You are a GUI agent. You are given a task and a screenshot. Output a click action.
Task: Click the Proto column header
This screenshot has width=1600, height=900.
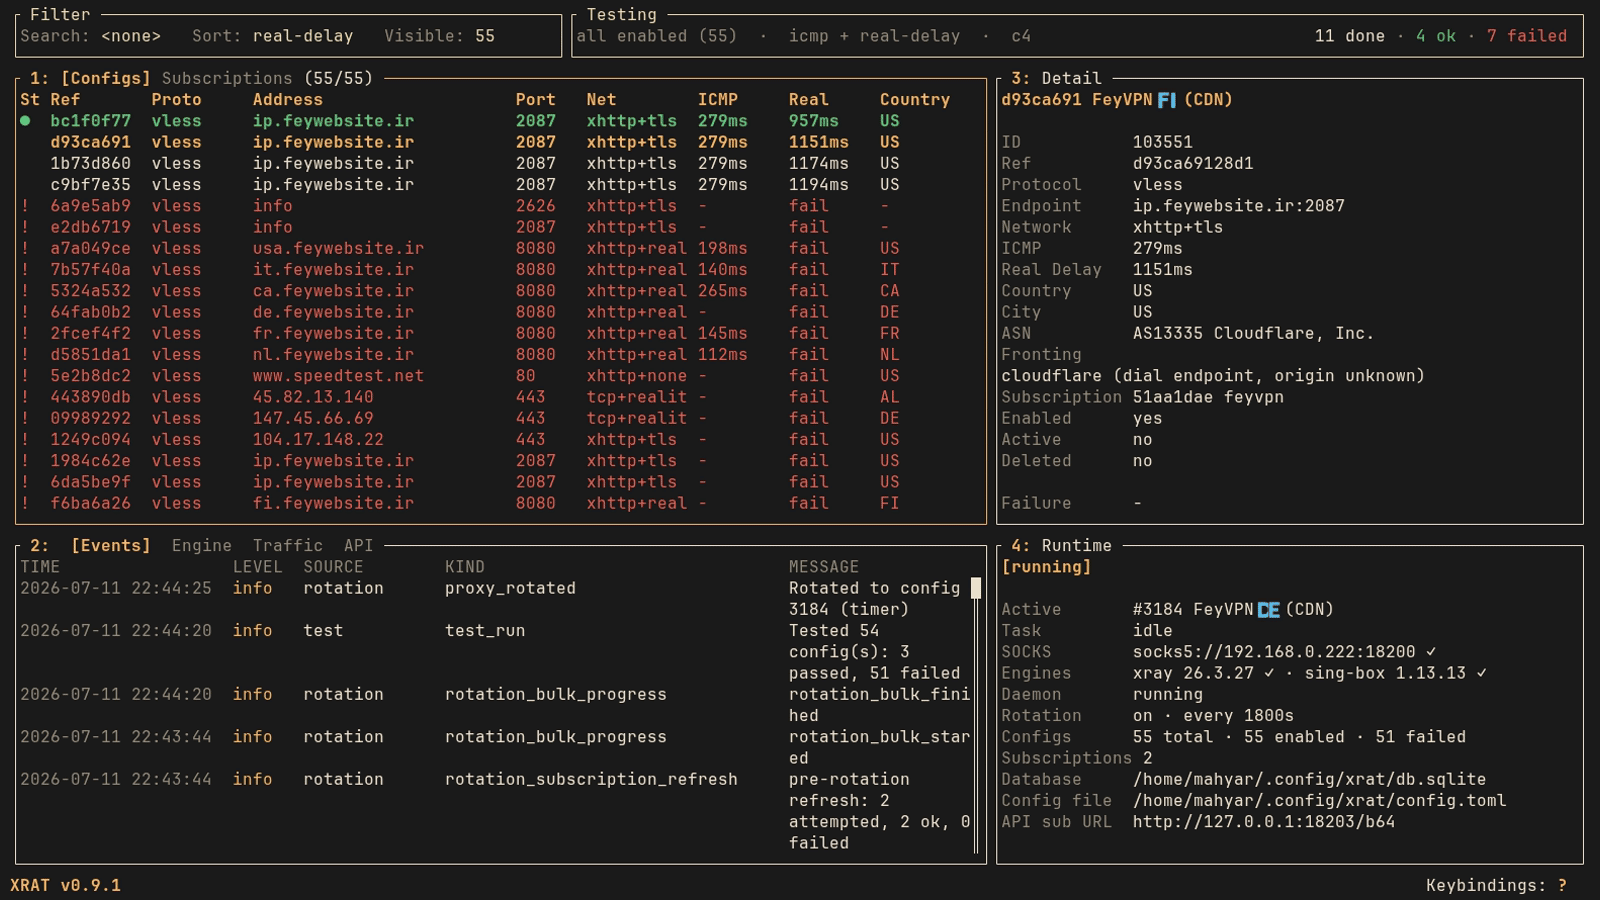point(176,100)
